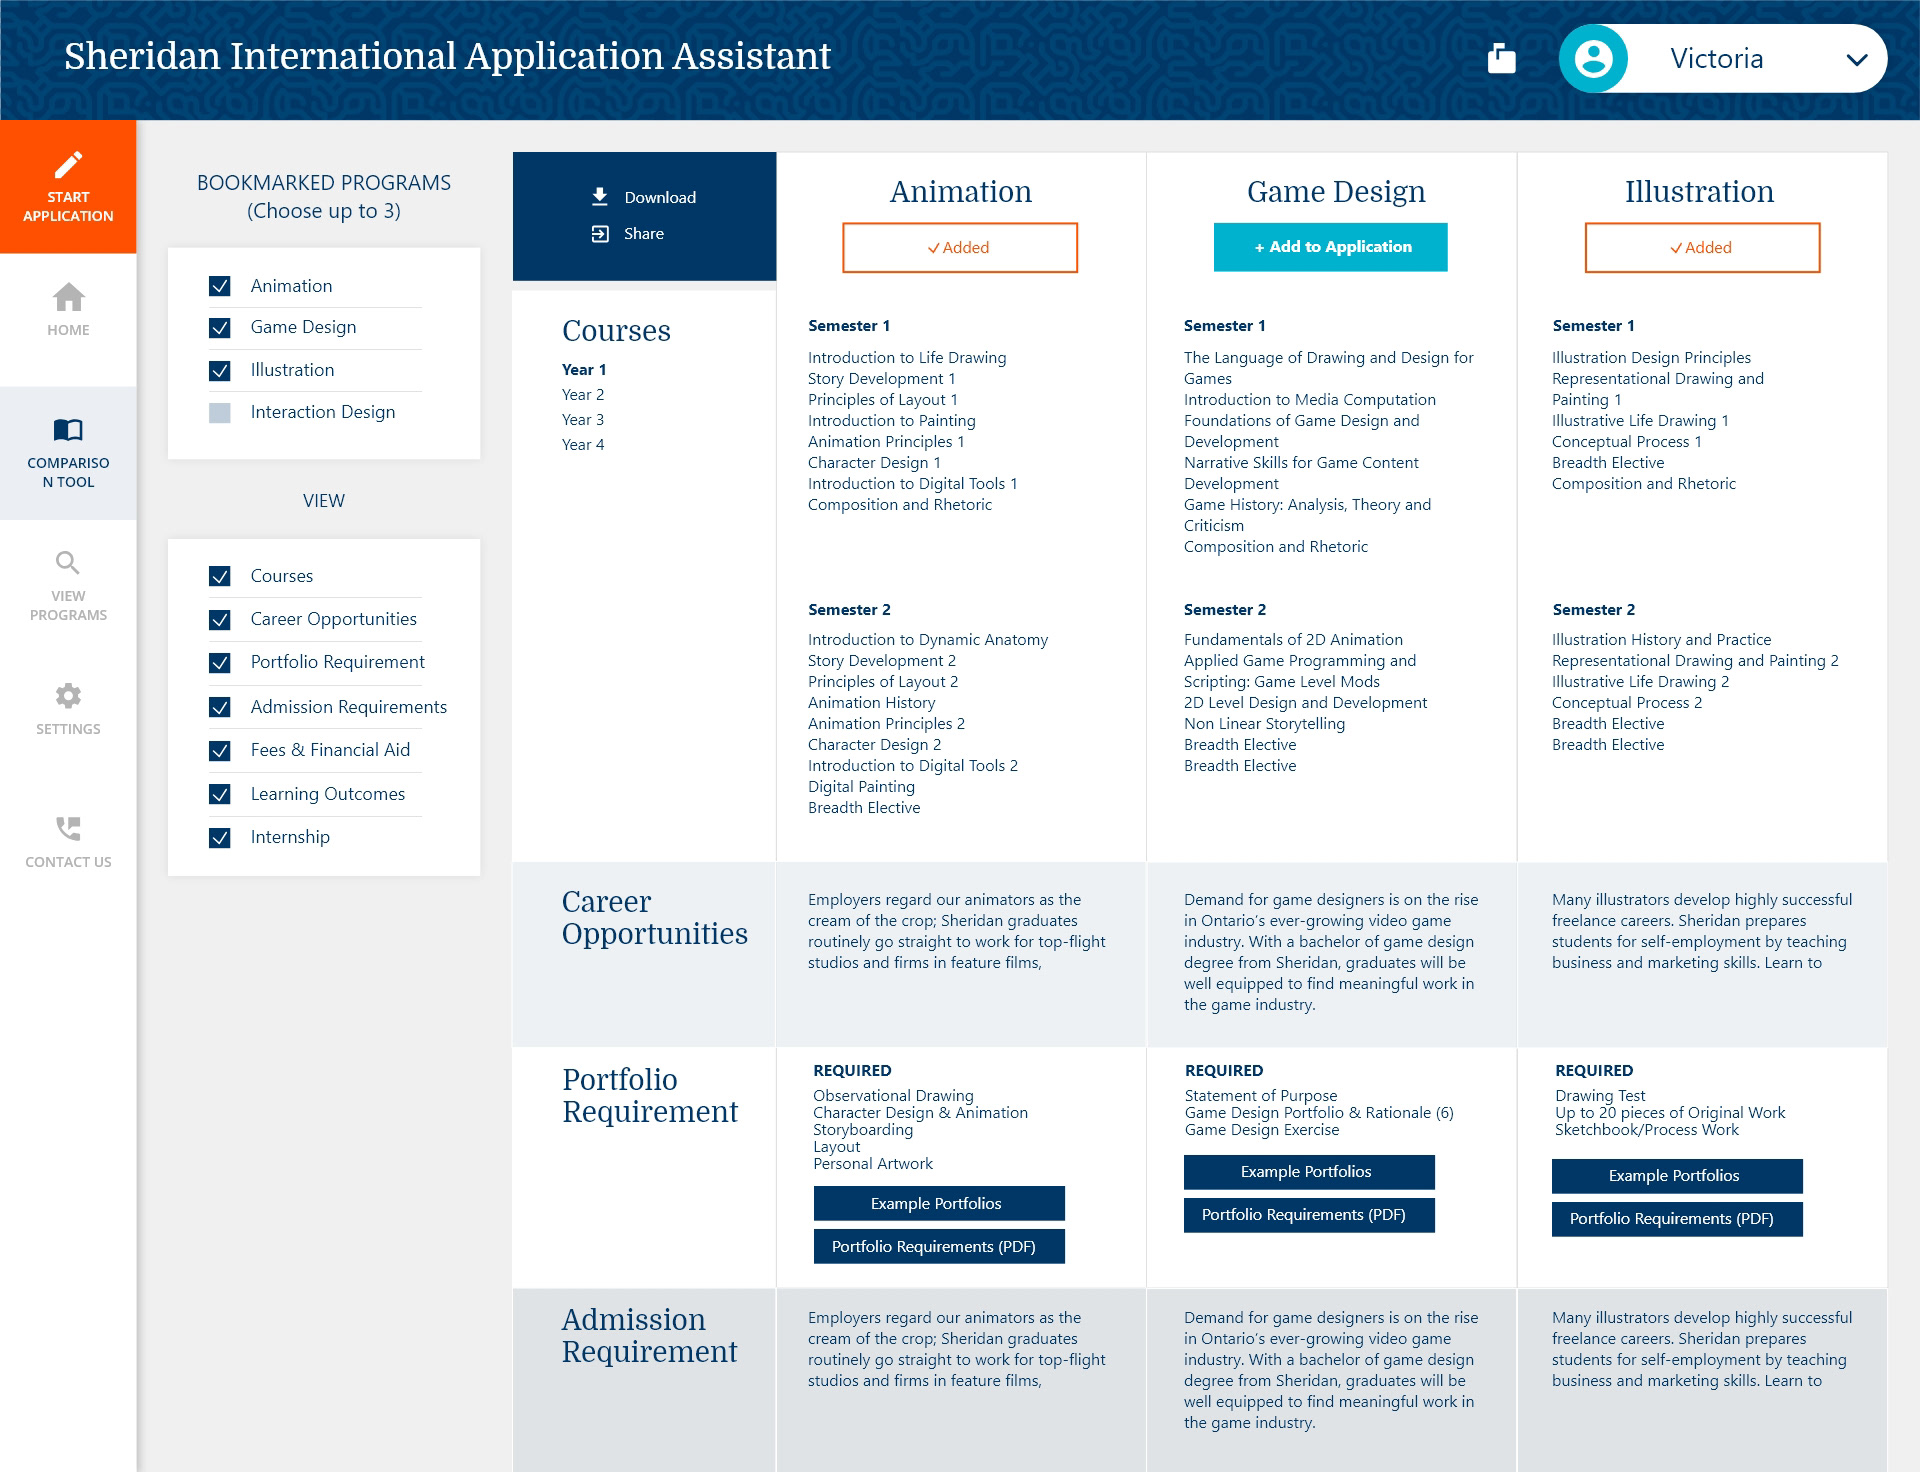Click the clipboard icon in header

1501,58
